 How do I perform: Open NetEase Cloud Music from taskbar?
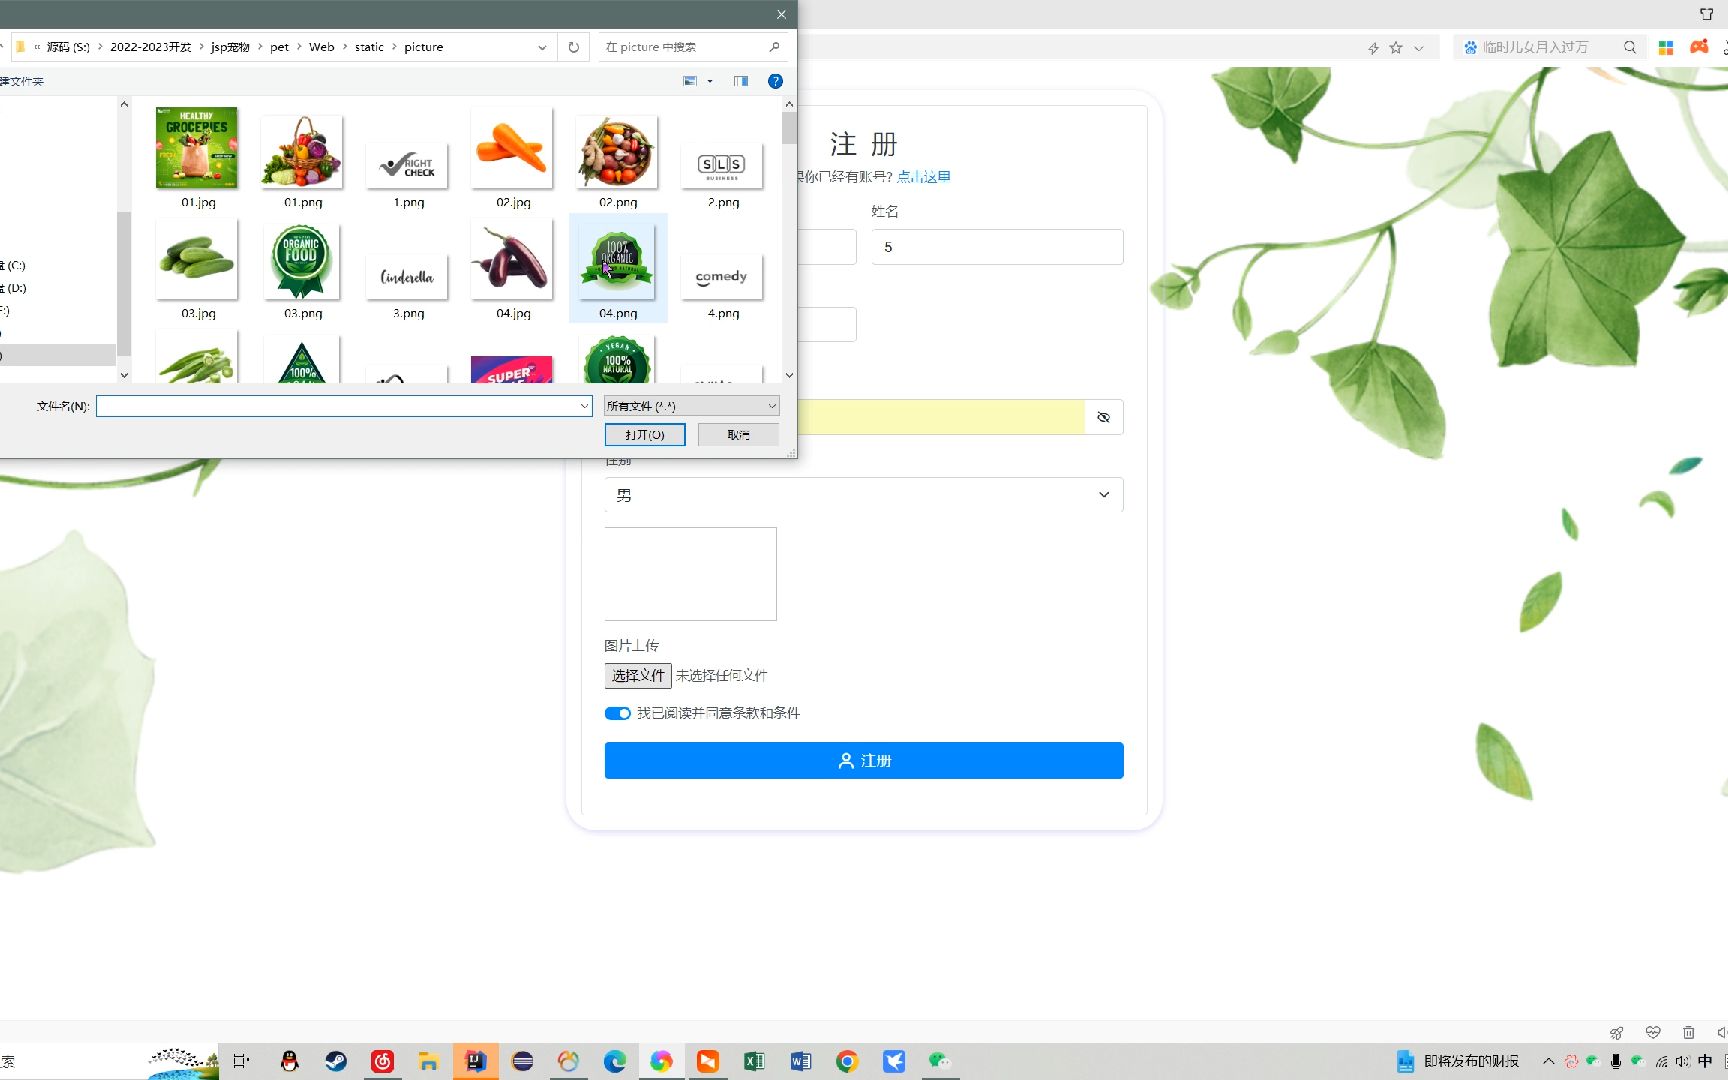(x=382, y=1061)
